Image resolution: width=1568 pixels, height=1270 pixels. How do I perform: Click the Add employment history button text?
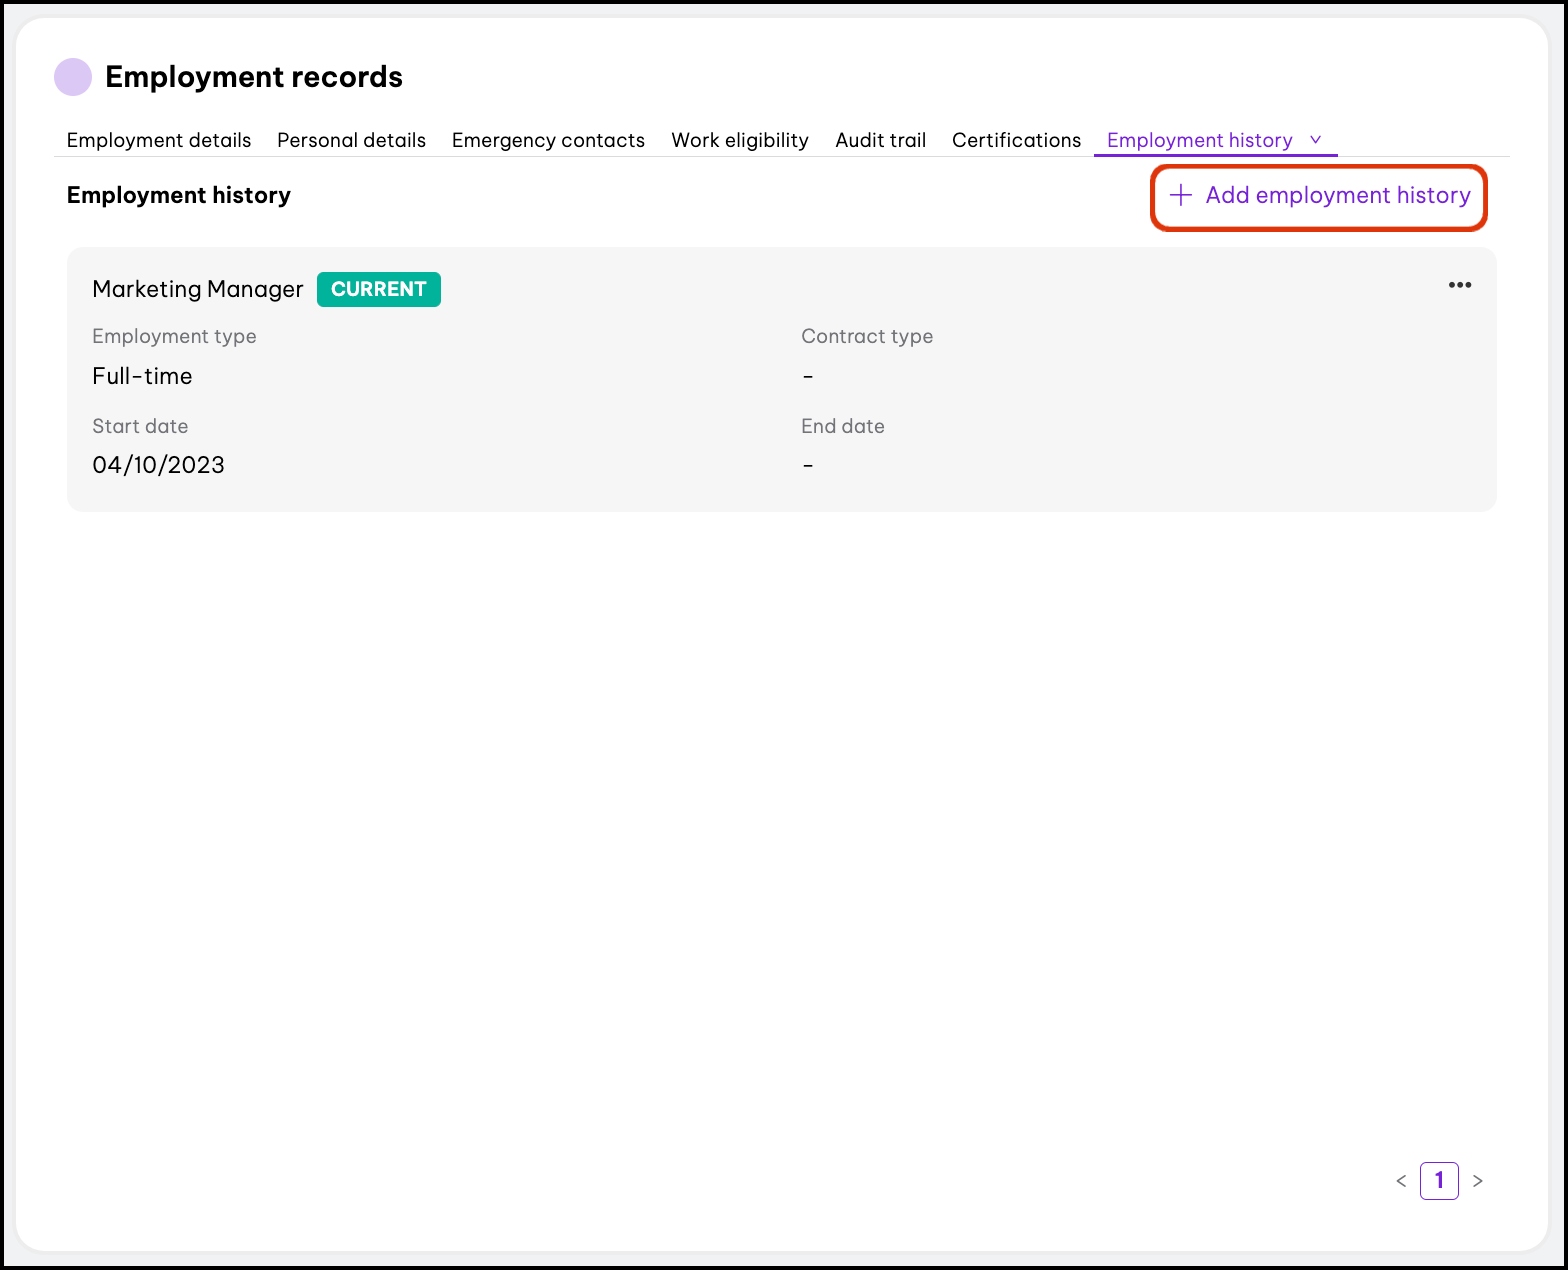[1337, 195]
